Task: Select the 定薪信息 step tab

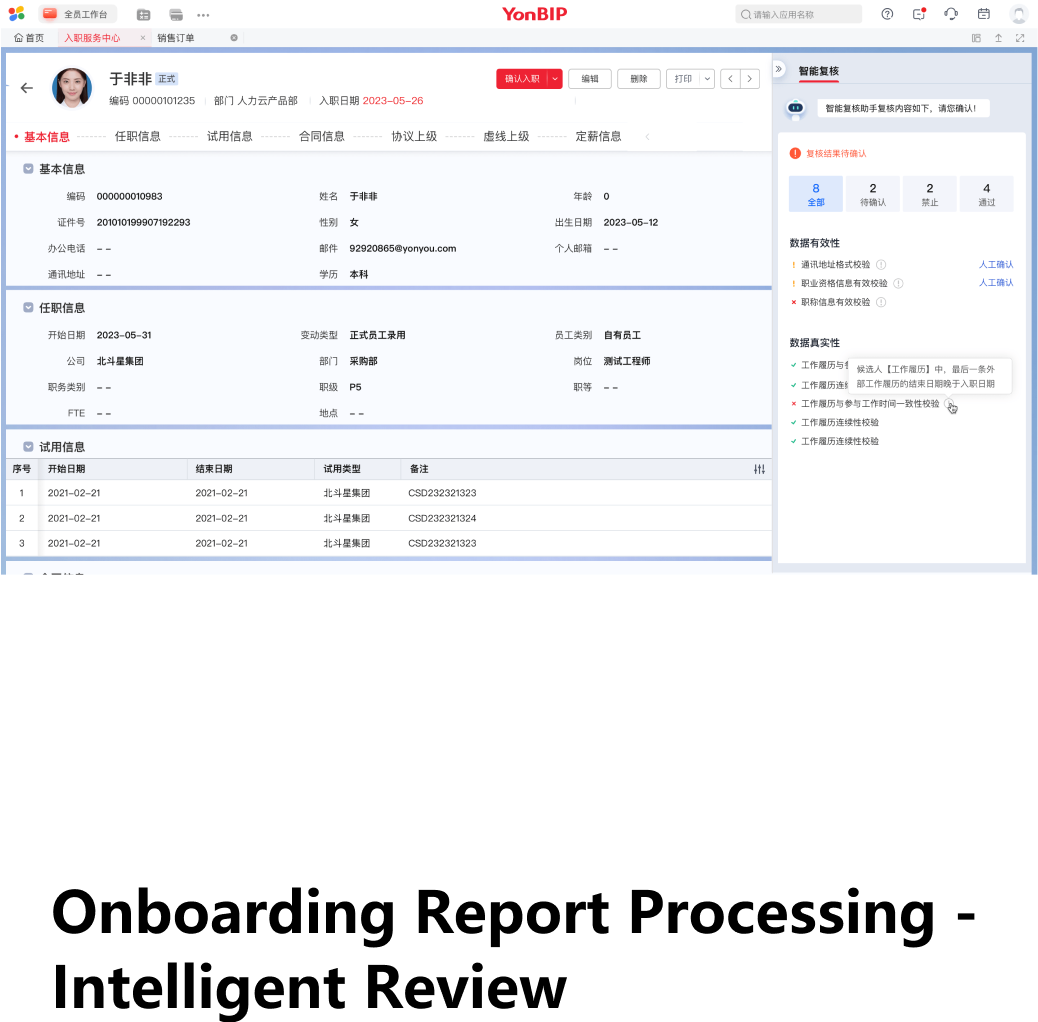Action: pos(598,136)
